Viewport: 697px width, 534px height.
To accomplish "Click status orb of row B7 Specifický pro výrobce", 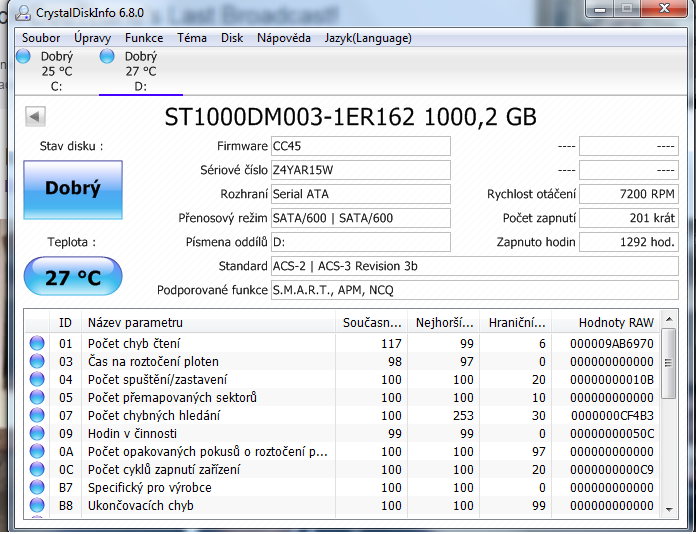I will 37,487.
